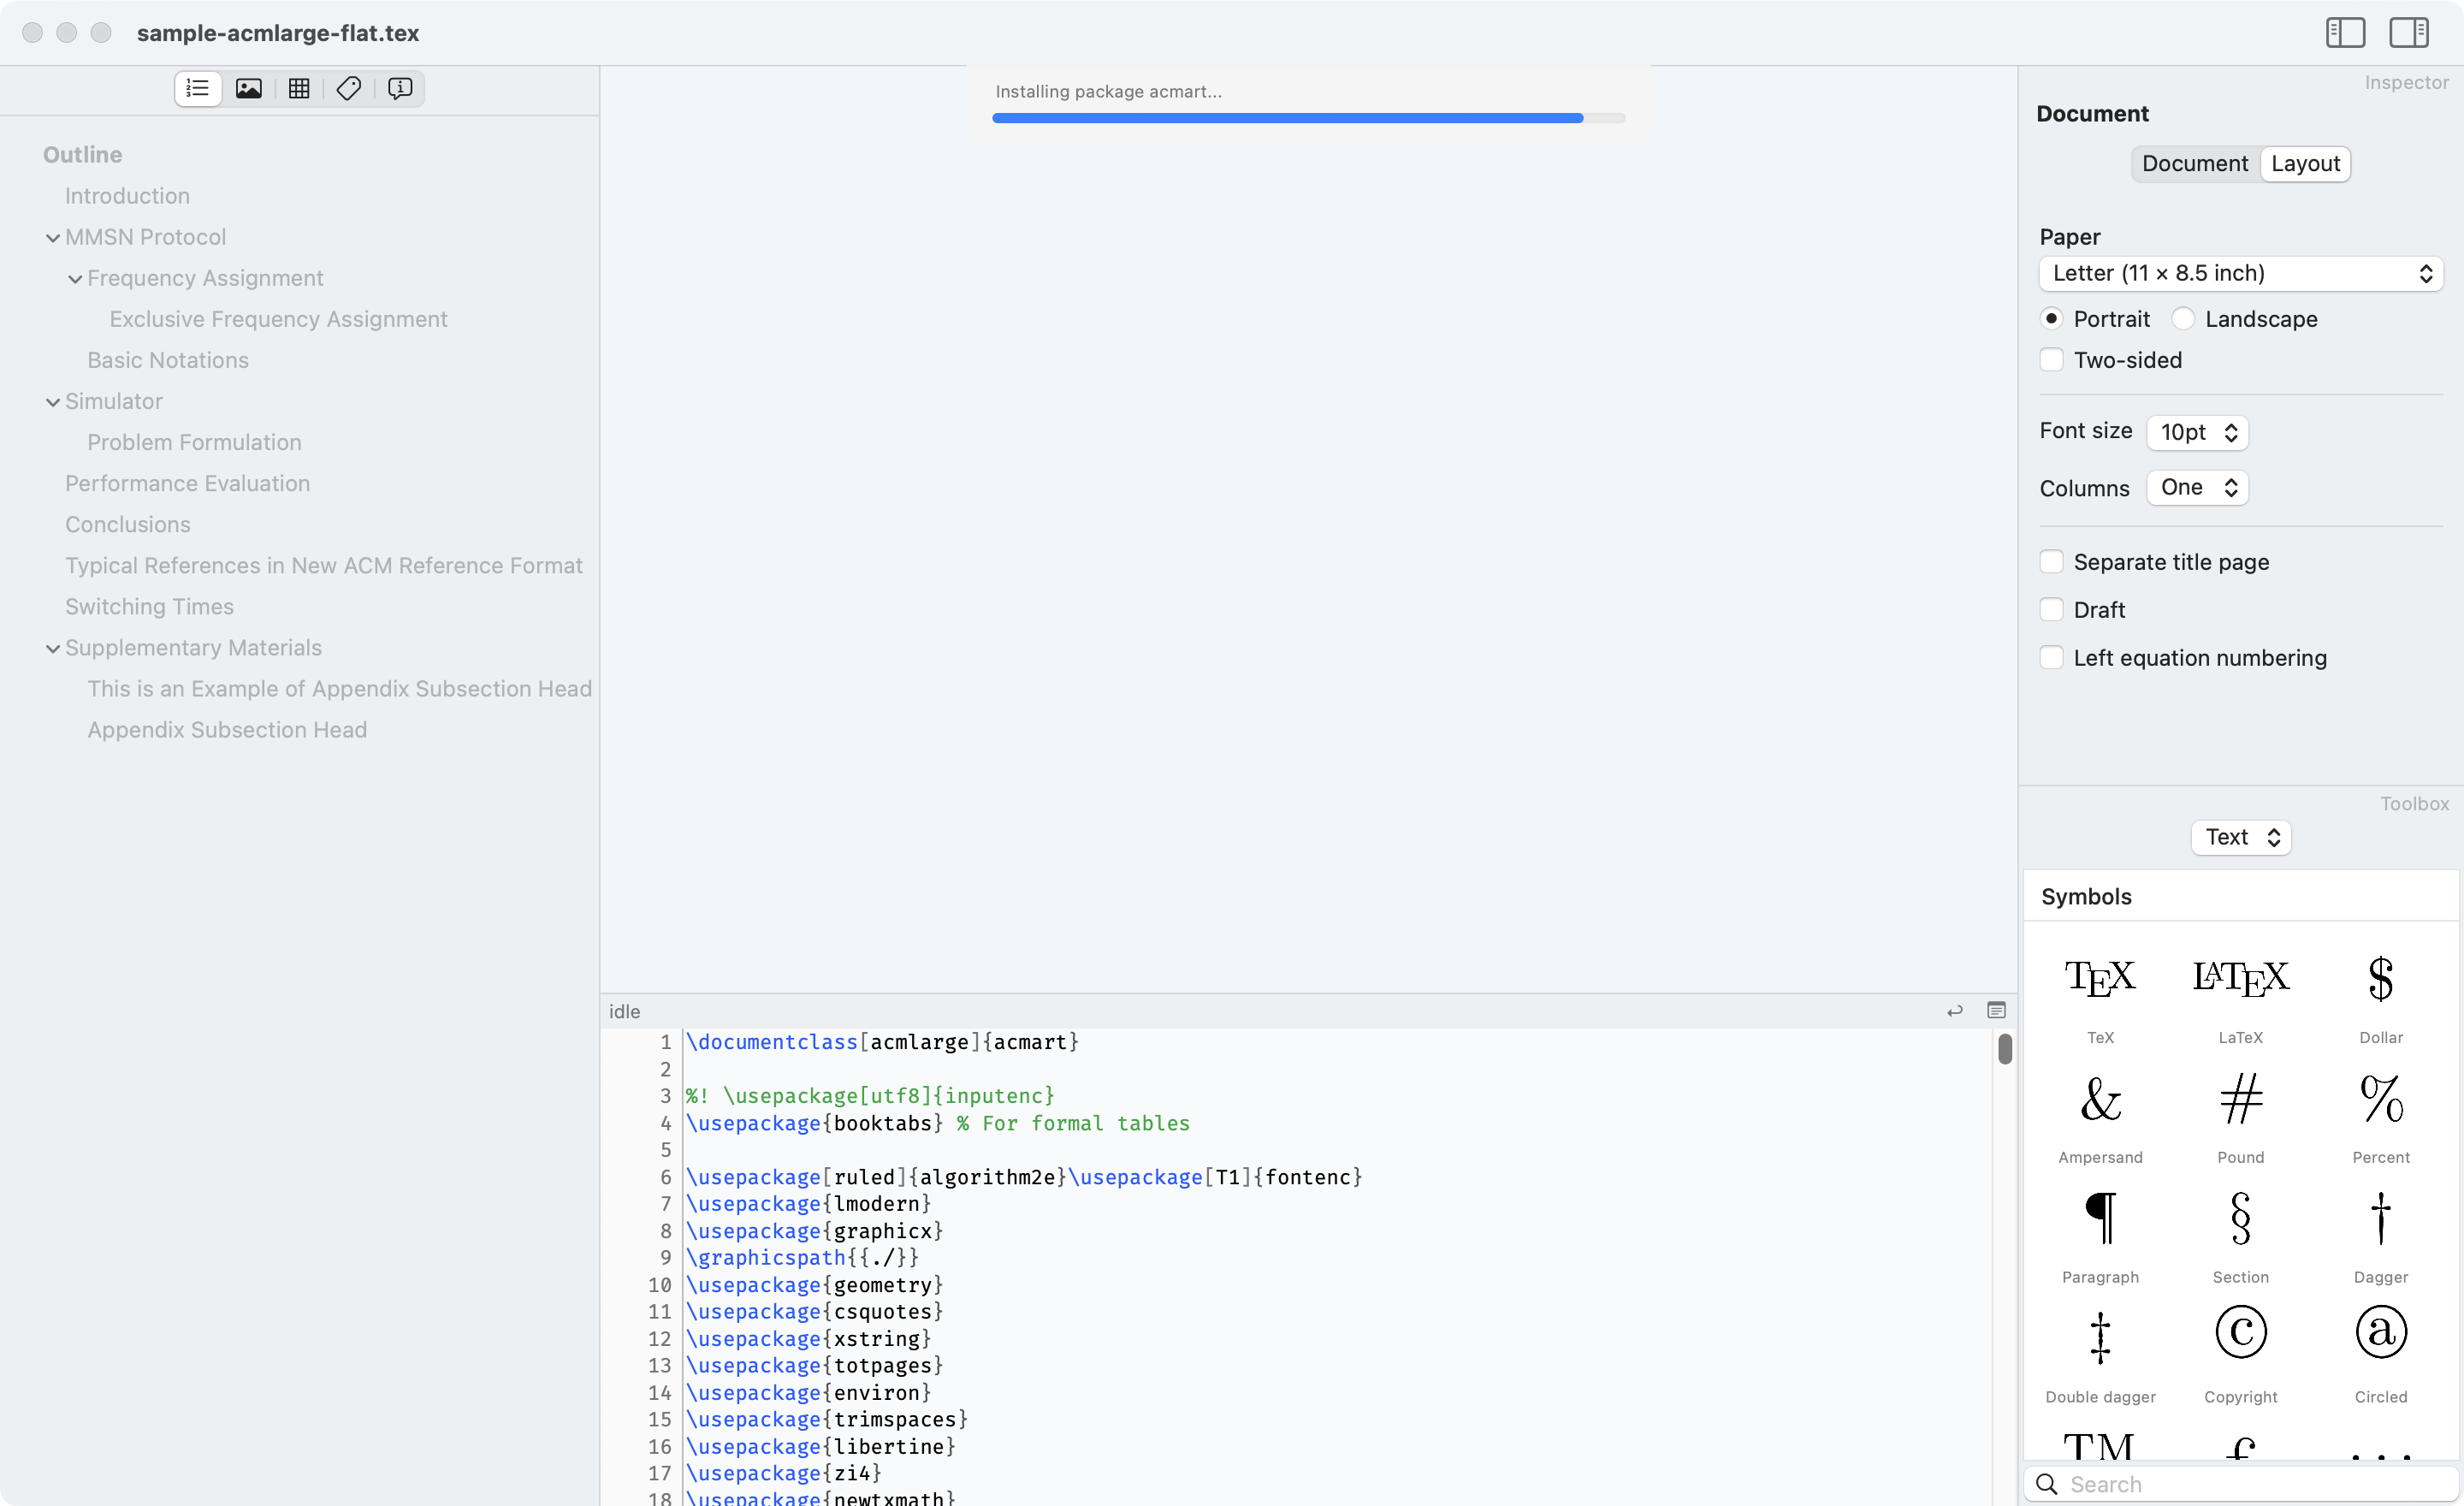Open the issues info bubble icon
This screenshot has height=1506, width=2464.
(400, 89)
